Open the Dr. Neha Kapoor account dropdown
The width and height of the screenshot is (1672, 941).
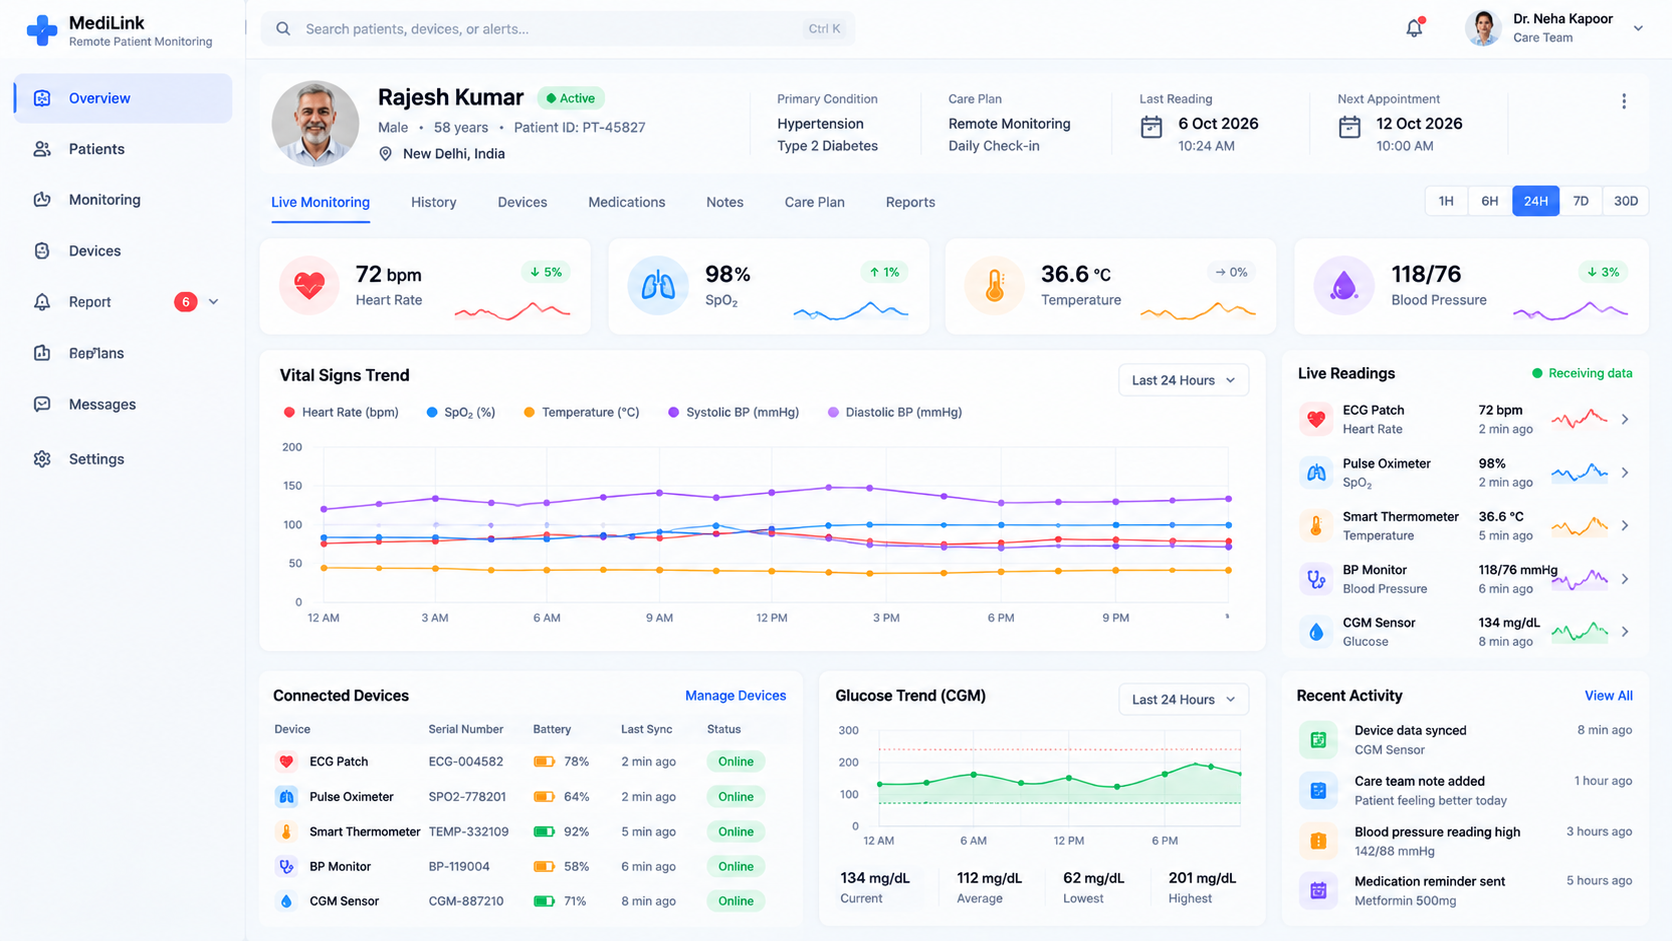click(x=1638, y=28)
